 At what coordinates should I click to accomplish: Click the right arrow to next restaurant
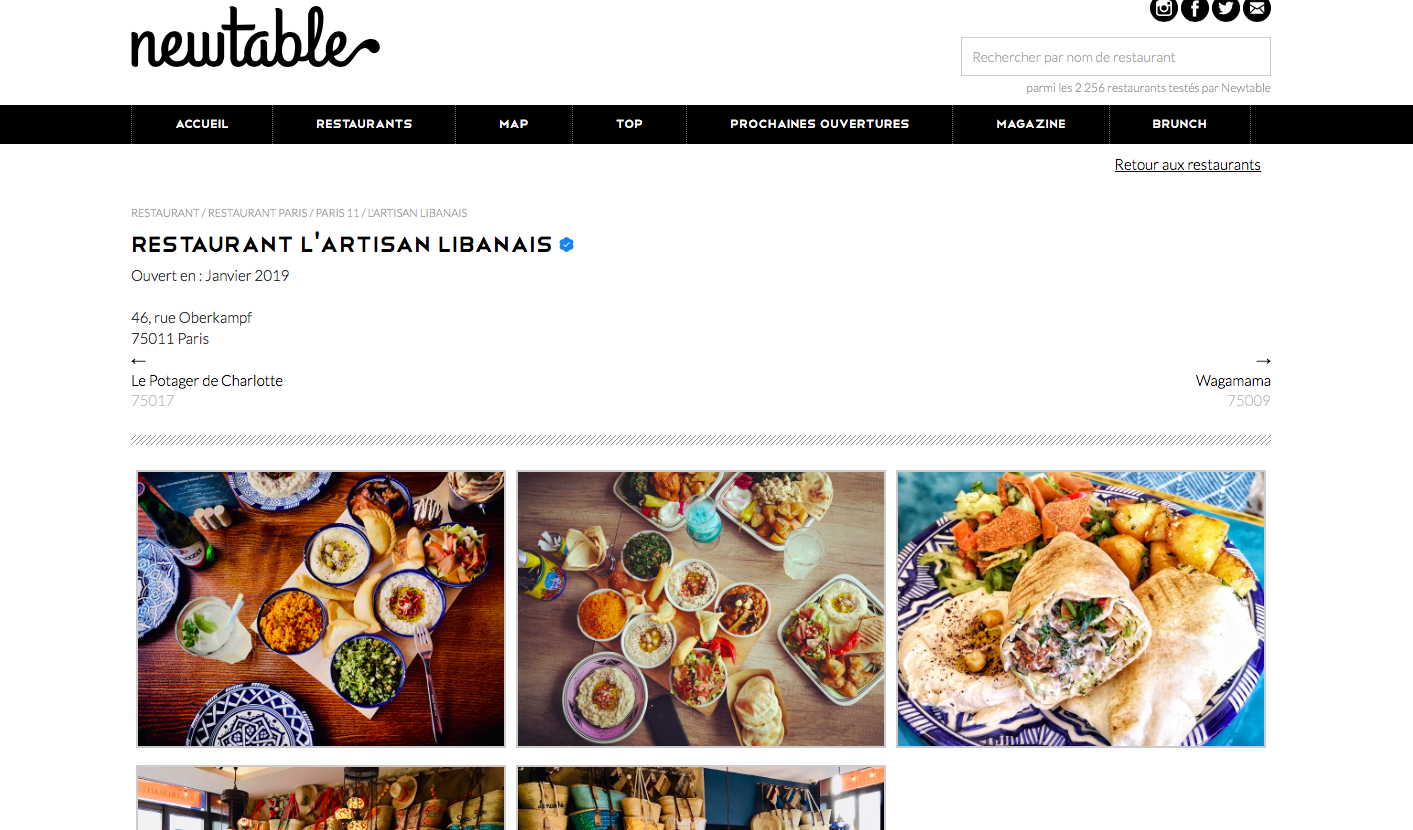tap(1263, 360)
